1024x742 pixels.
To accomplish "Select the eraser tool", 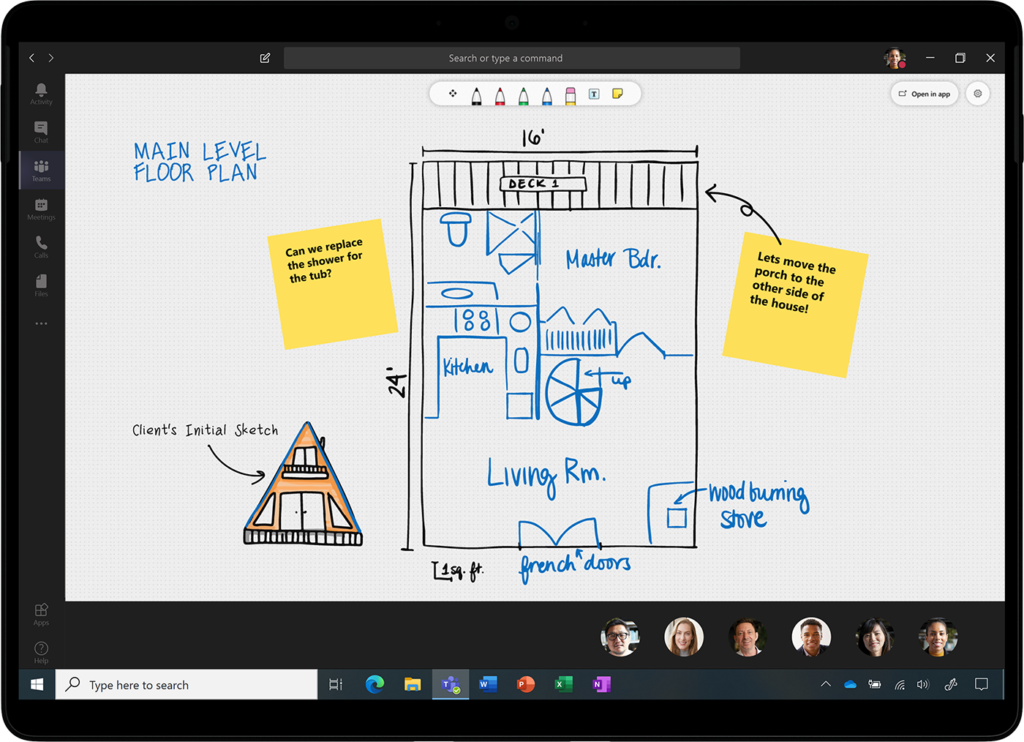I will pos(570,94).
